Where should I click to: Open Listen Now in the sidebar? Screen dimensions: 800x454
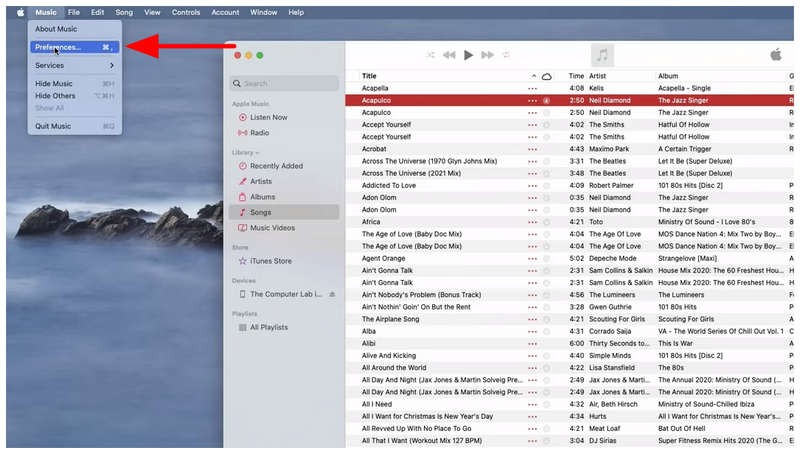268,117
